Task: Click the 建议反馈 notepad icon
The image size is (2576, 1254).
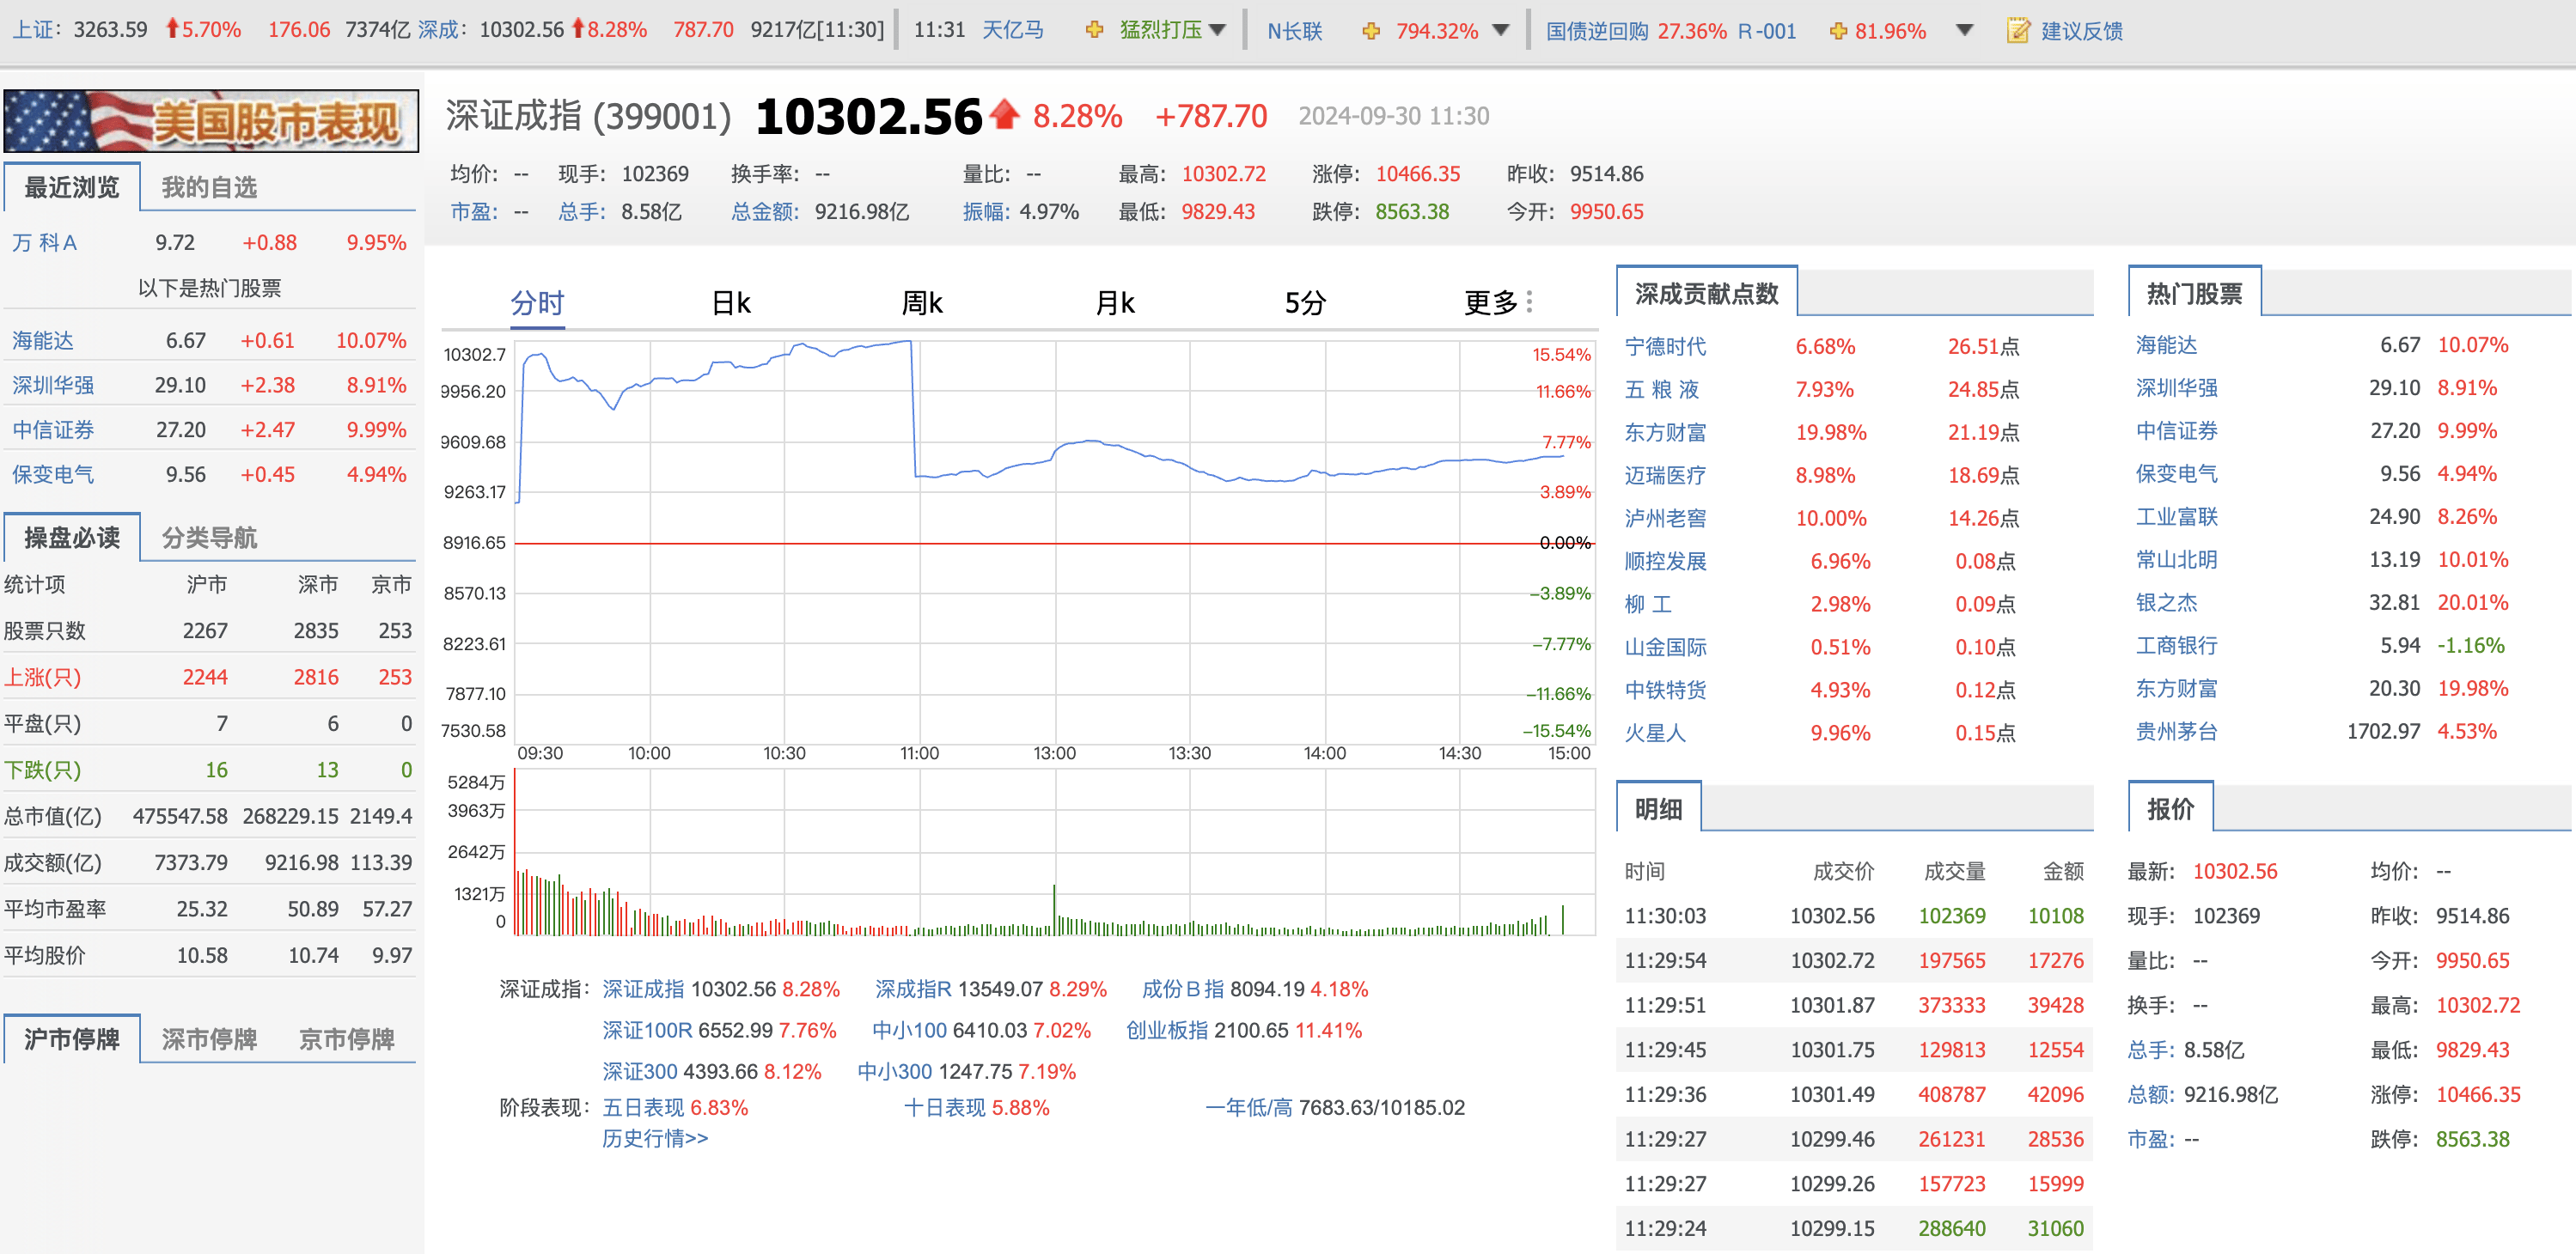Action: click(x=2018, y=31)
